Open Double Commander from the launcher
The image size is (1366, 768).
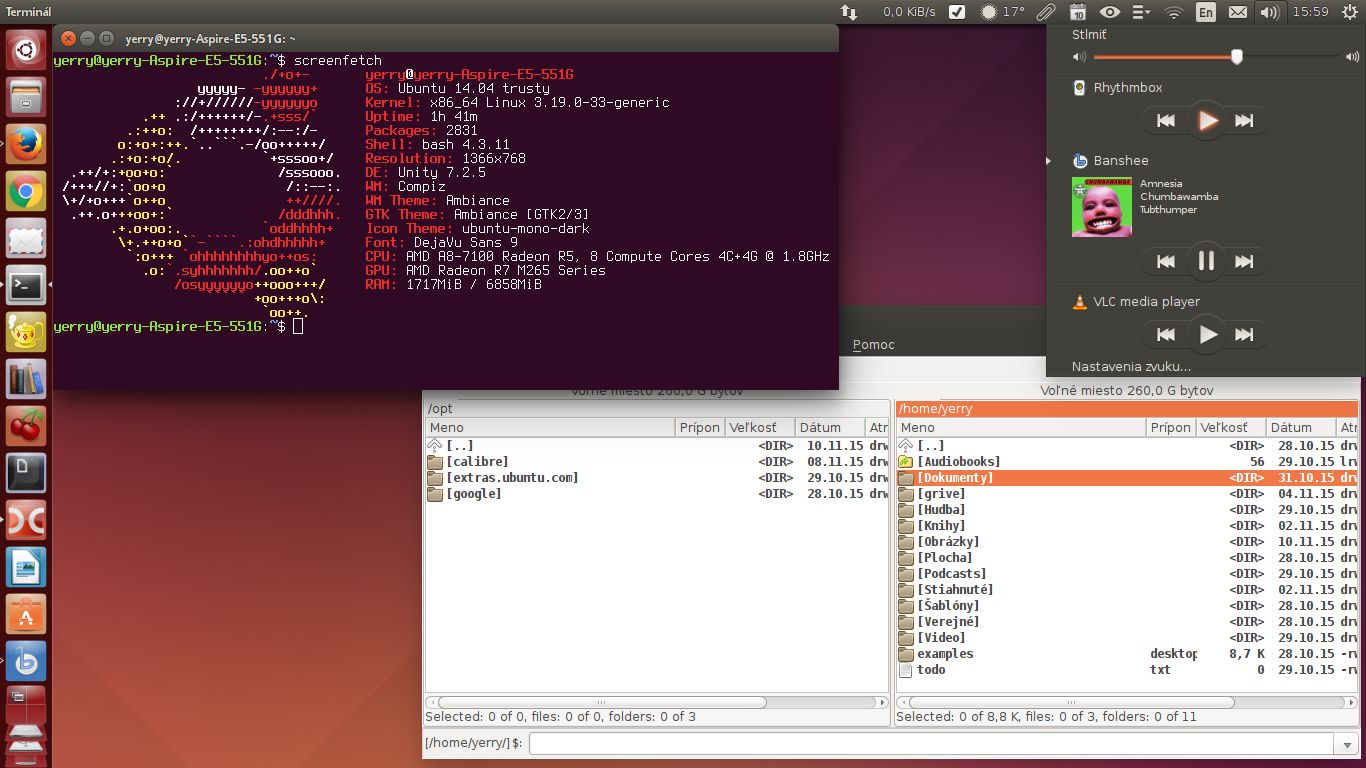click(26, 522)
